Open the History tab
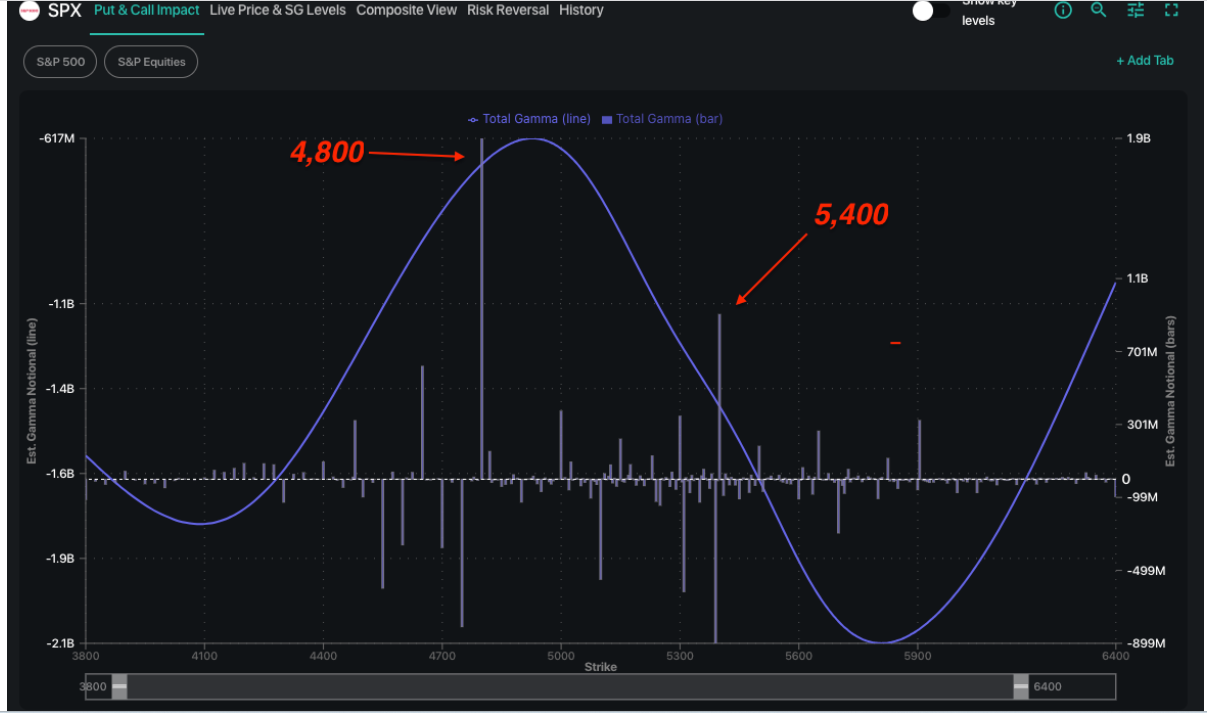Image resolution: width=1207 pixels, height=713 pixels. pos(581,10)
